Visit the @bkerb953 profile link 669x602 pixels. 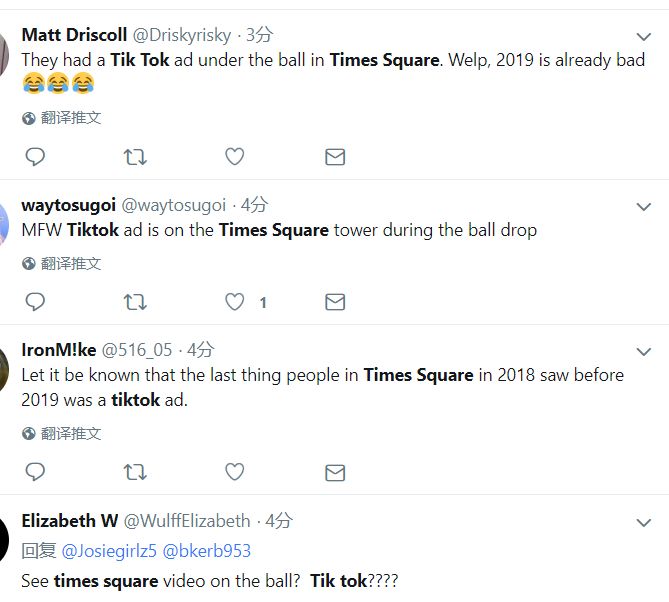point(207,551)
